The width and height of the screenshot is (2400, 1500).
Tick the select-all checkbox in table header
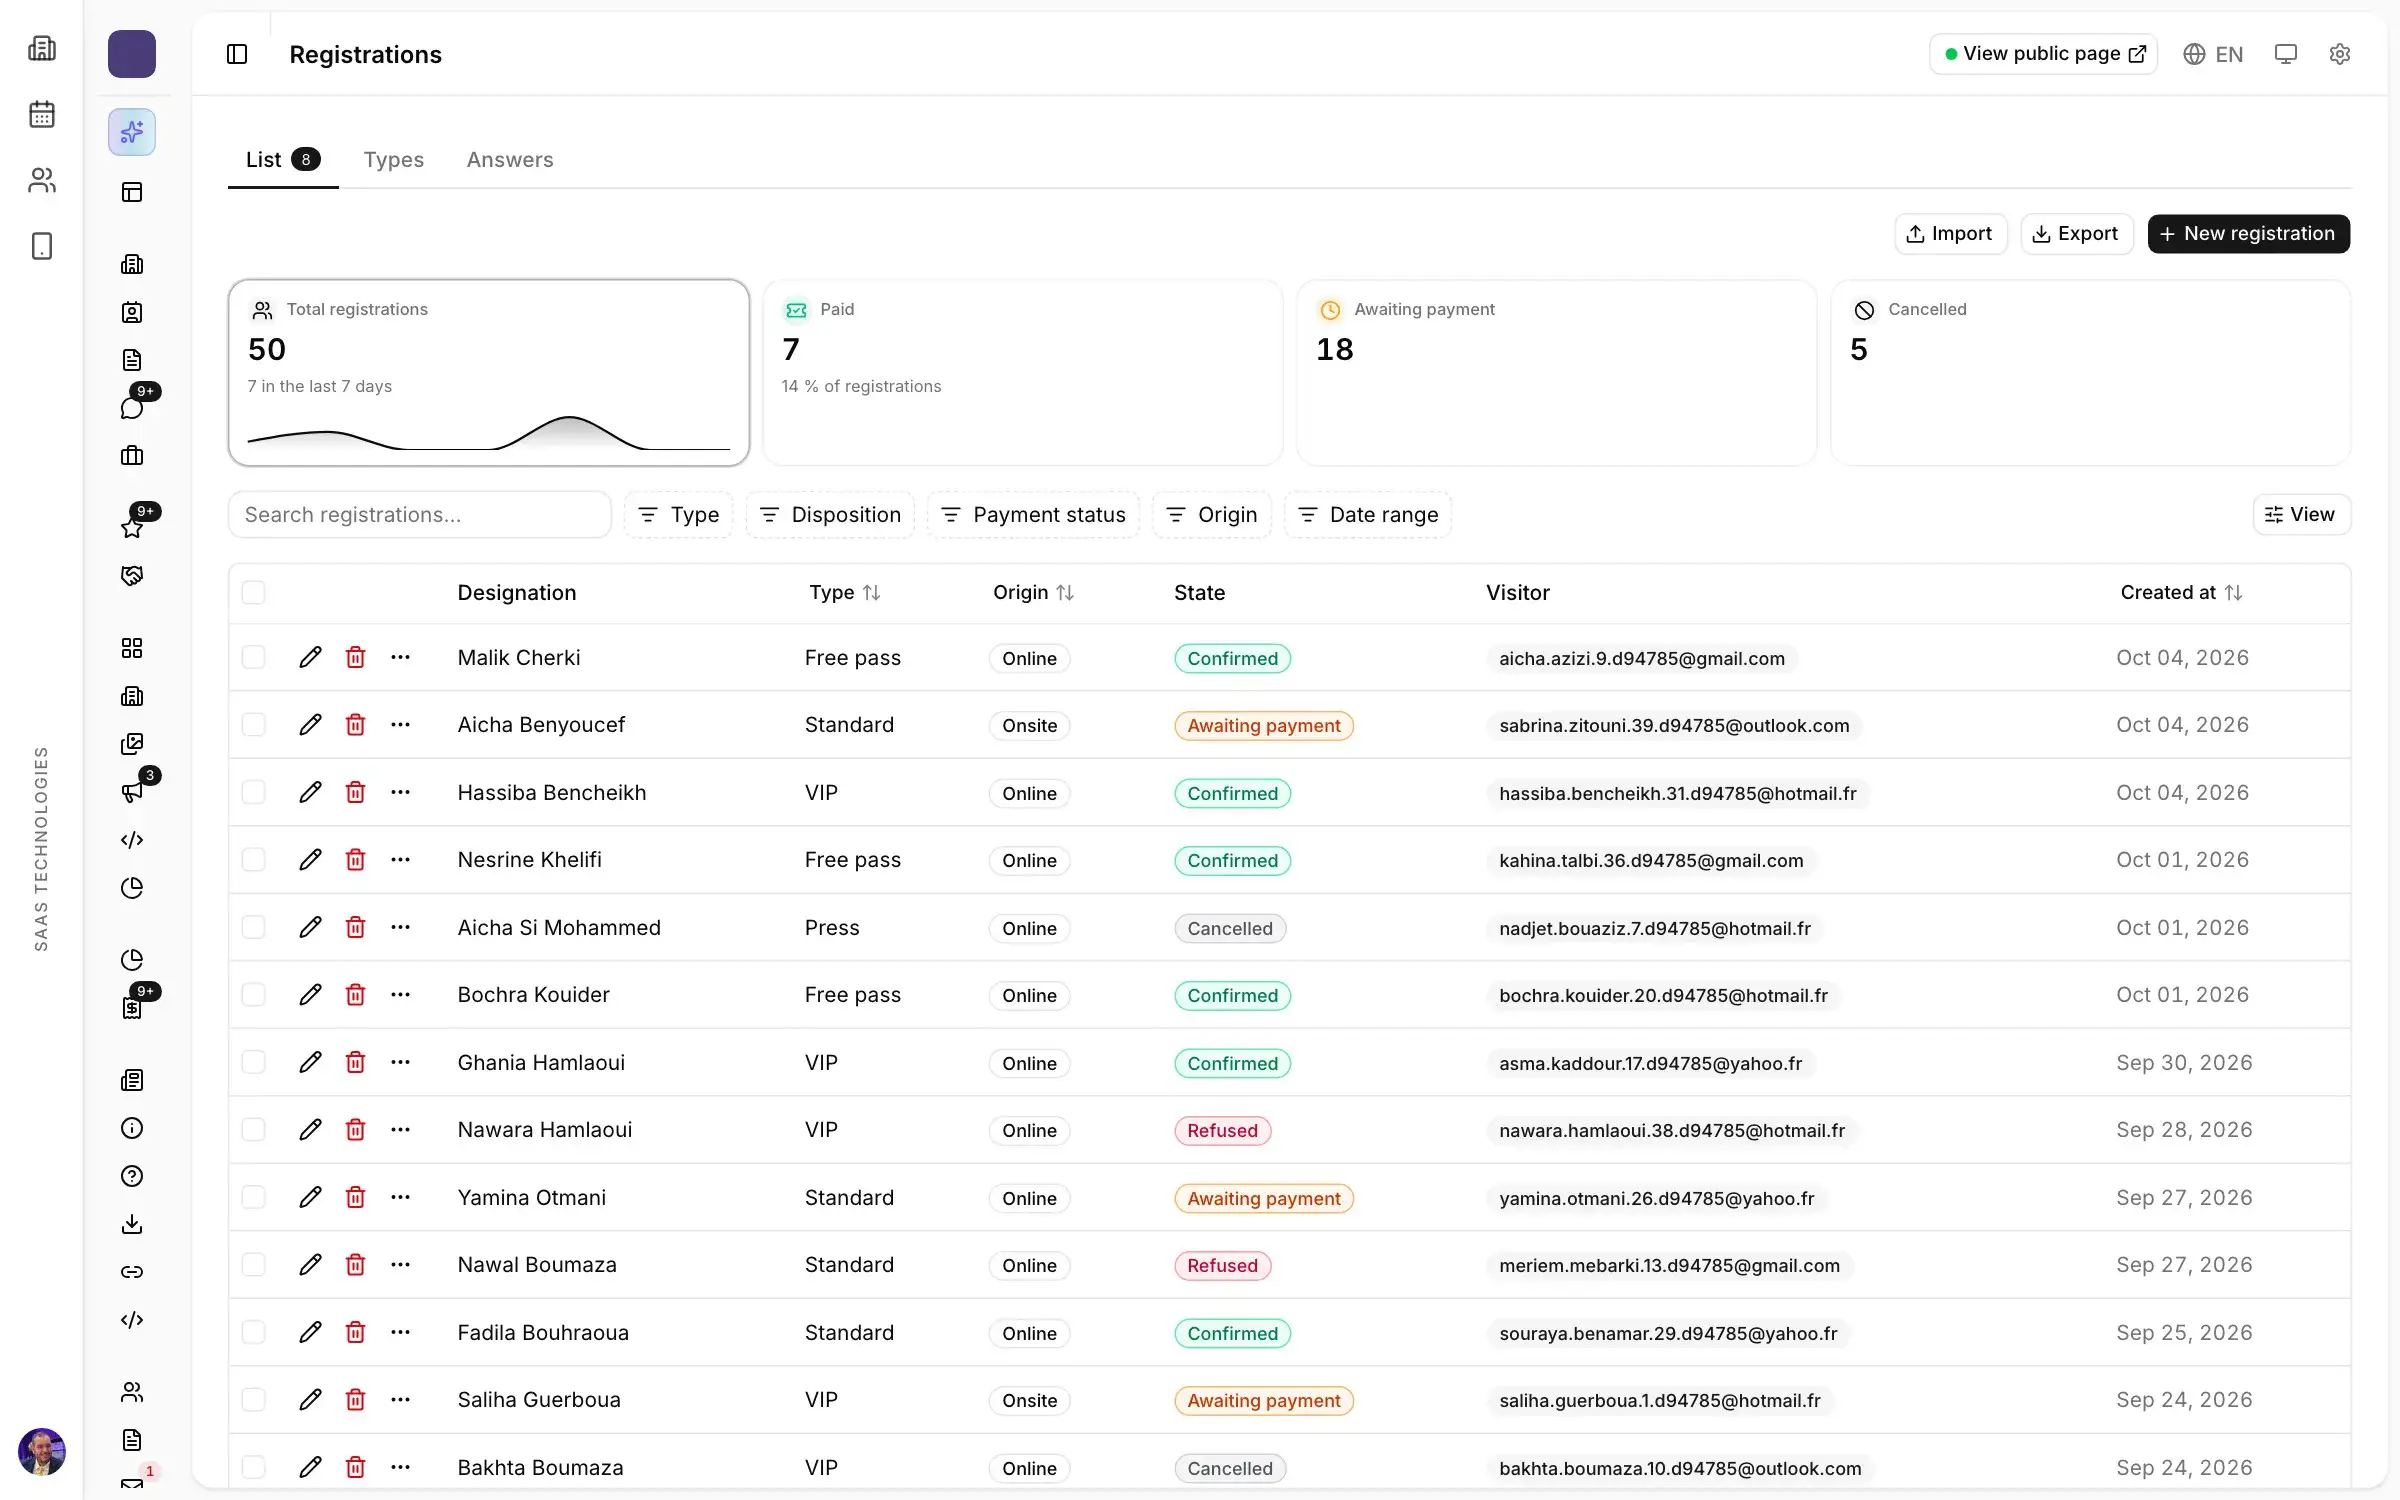pos(254,592)
